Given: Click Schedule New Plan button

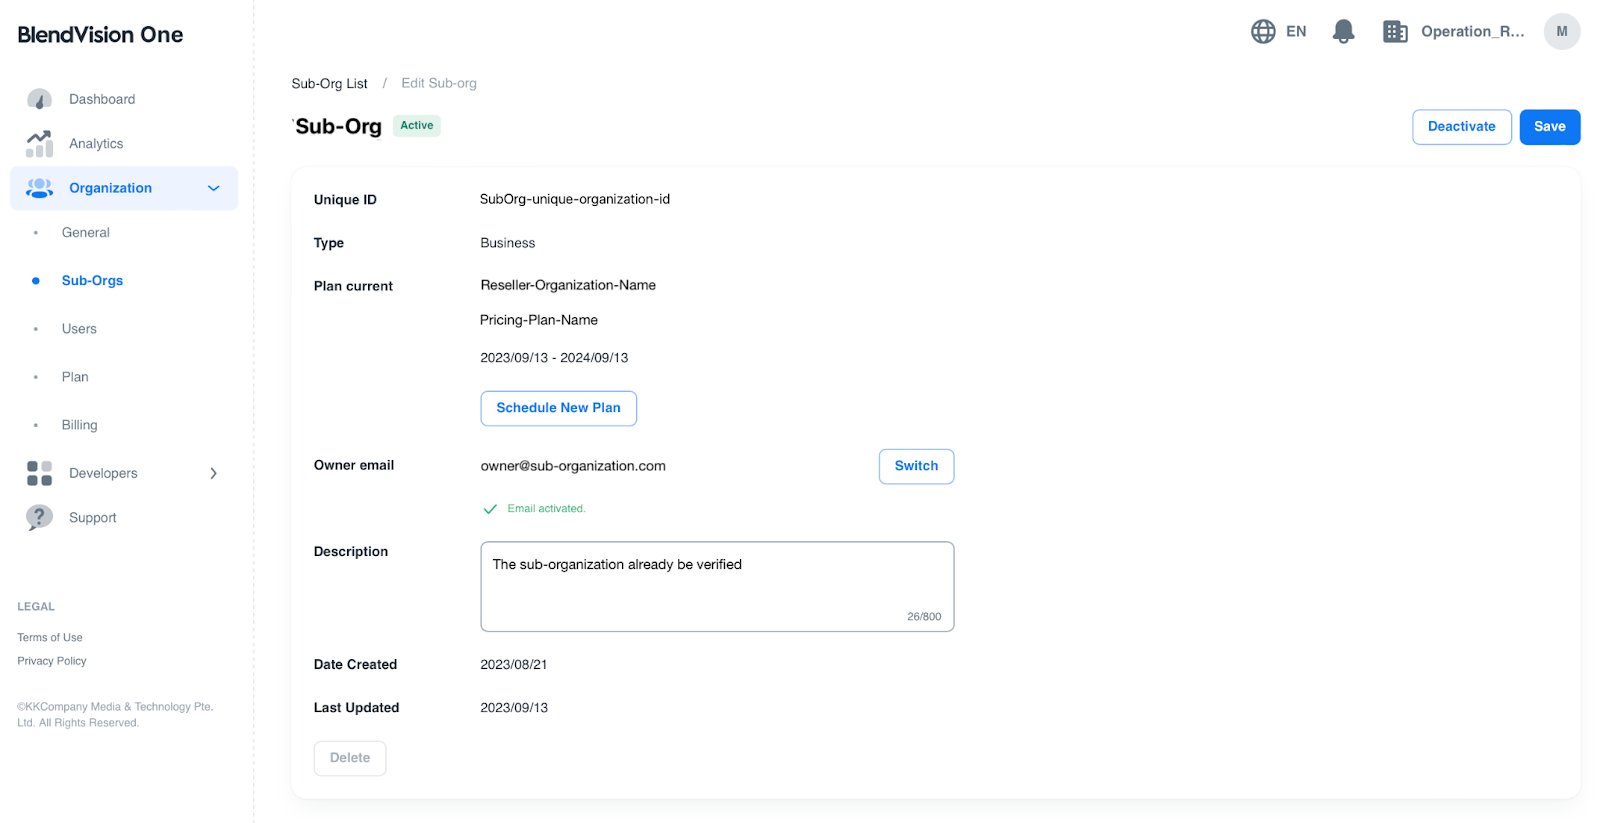Looking at the screenshot, I should 558,408.
